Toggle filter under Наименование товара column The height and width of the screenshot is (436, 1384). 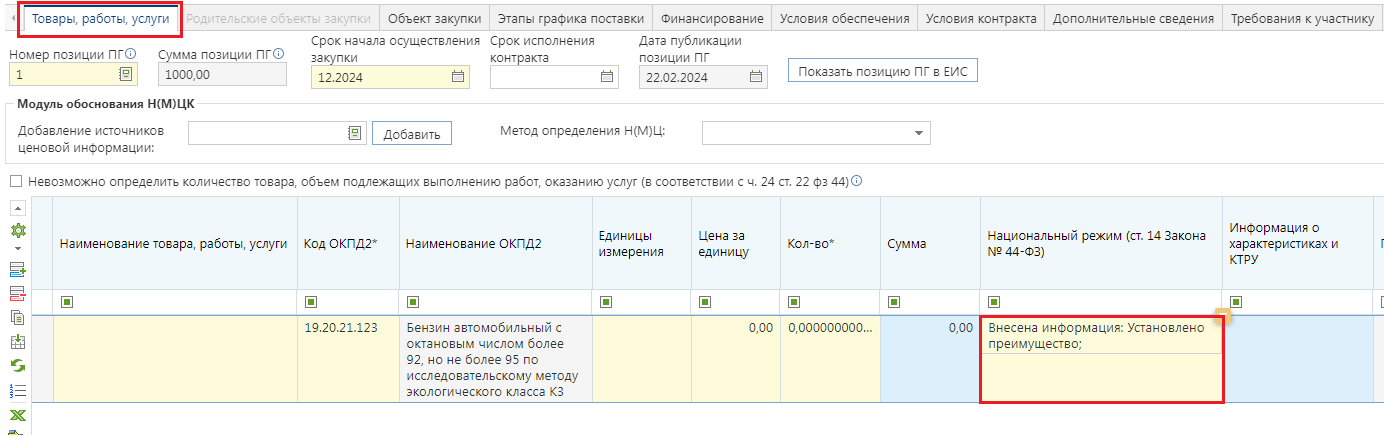[x=67, y=301]
